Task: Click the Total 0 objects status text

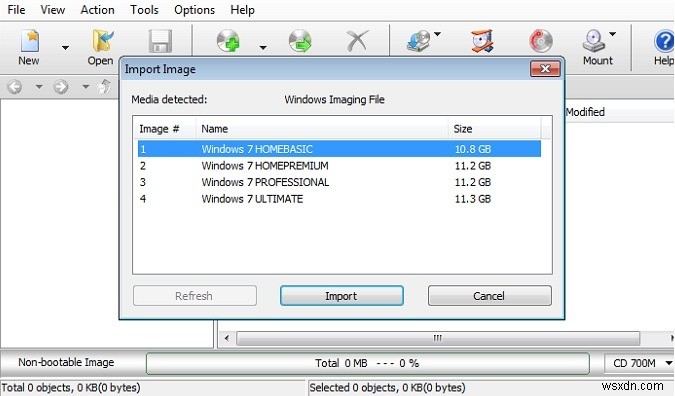Action: 71,387
